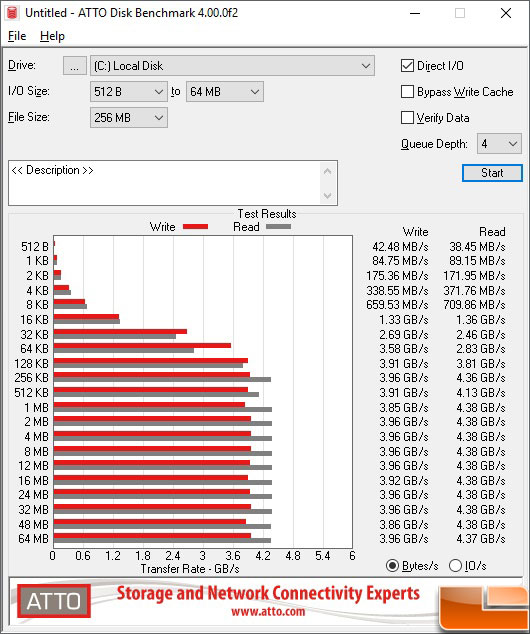530x634 pixels.
Task: Expand the Drive selection dropdown
Action: tap(232, 66)
